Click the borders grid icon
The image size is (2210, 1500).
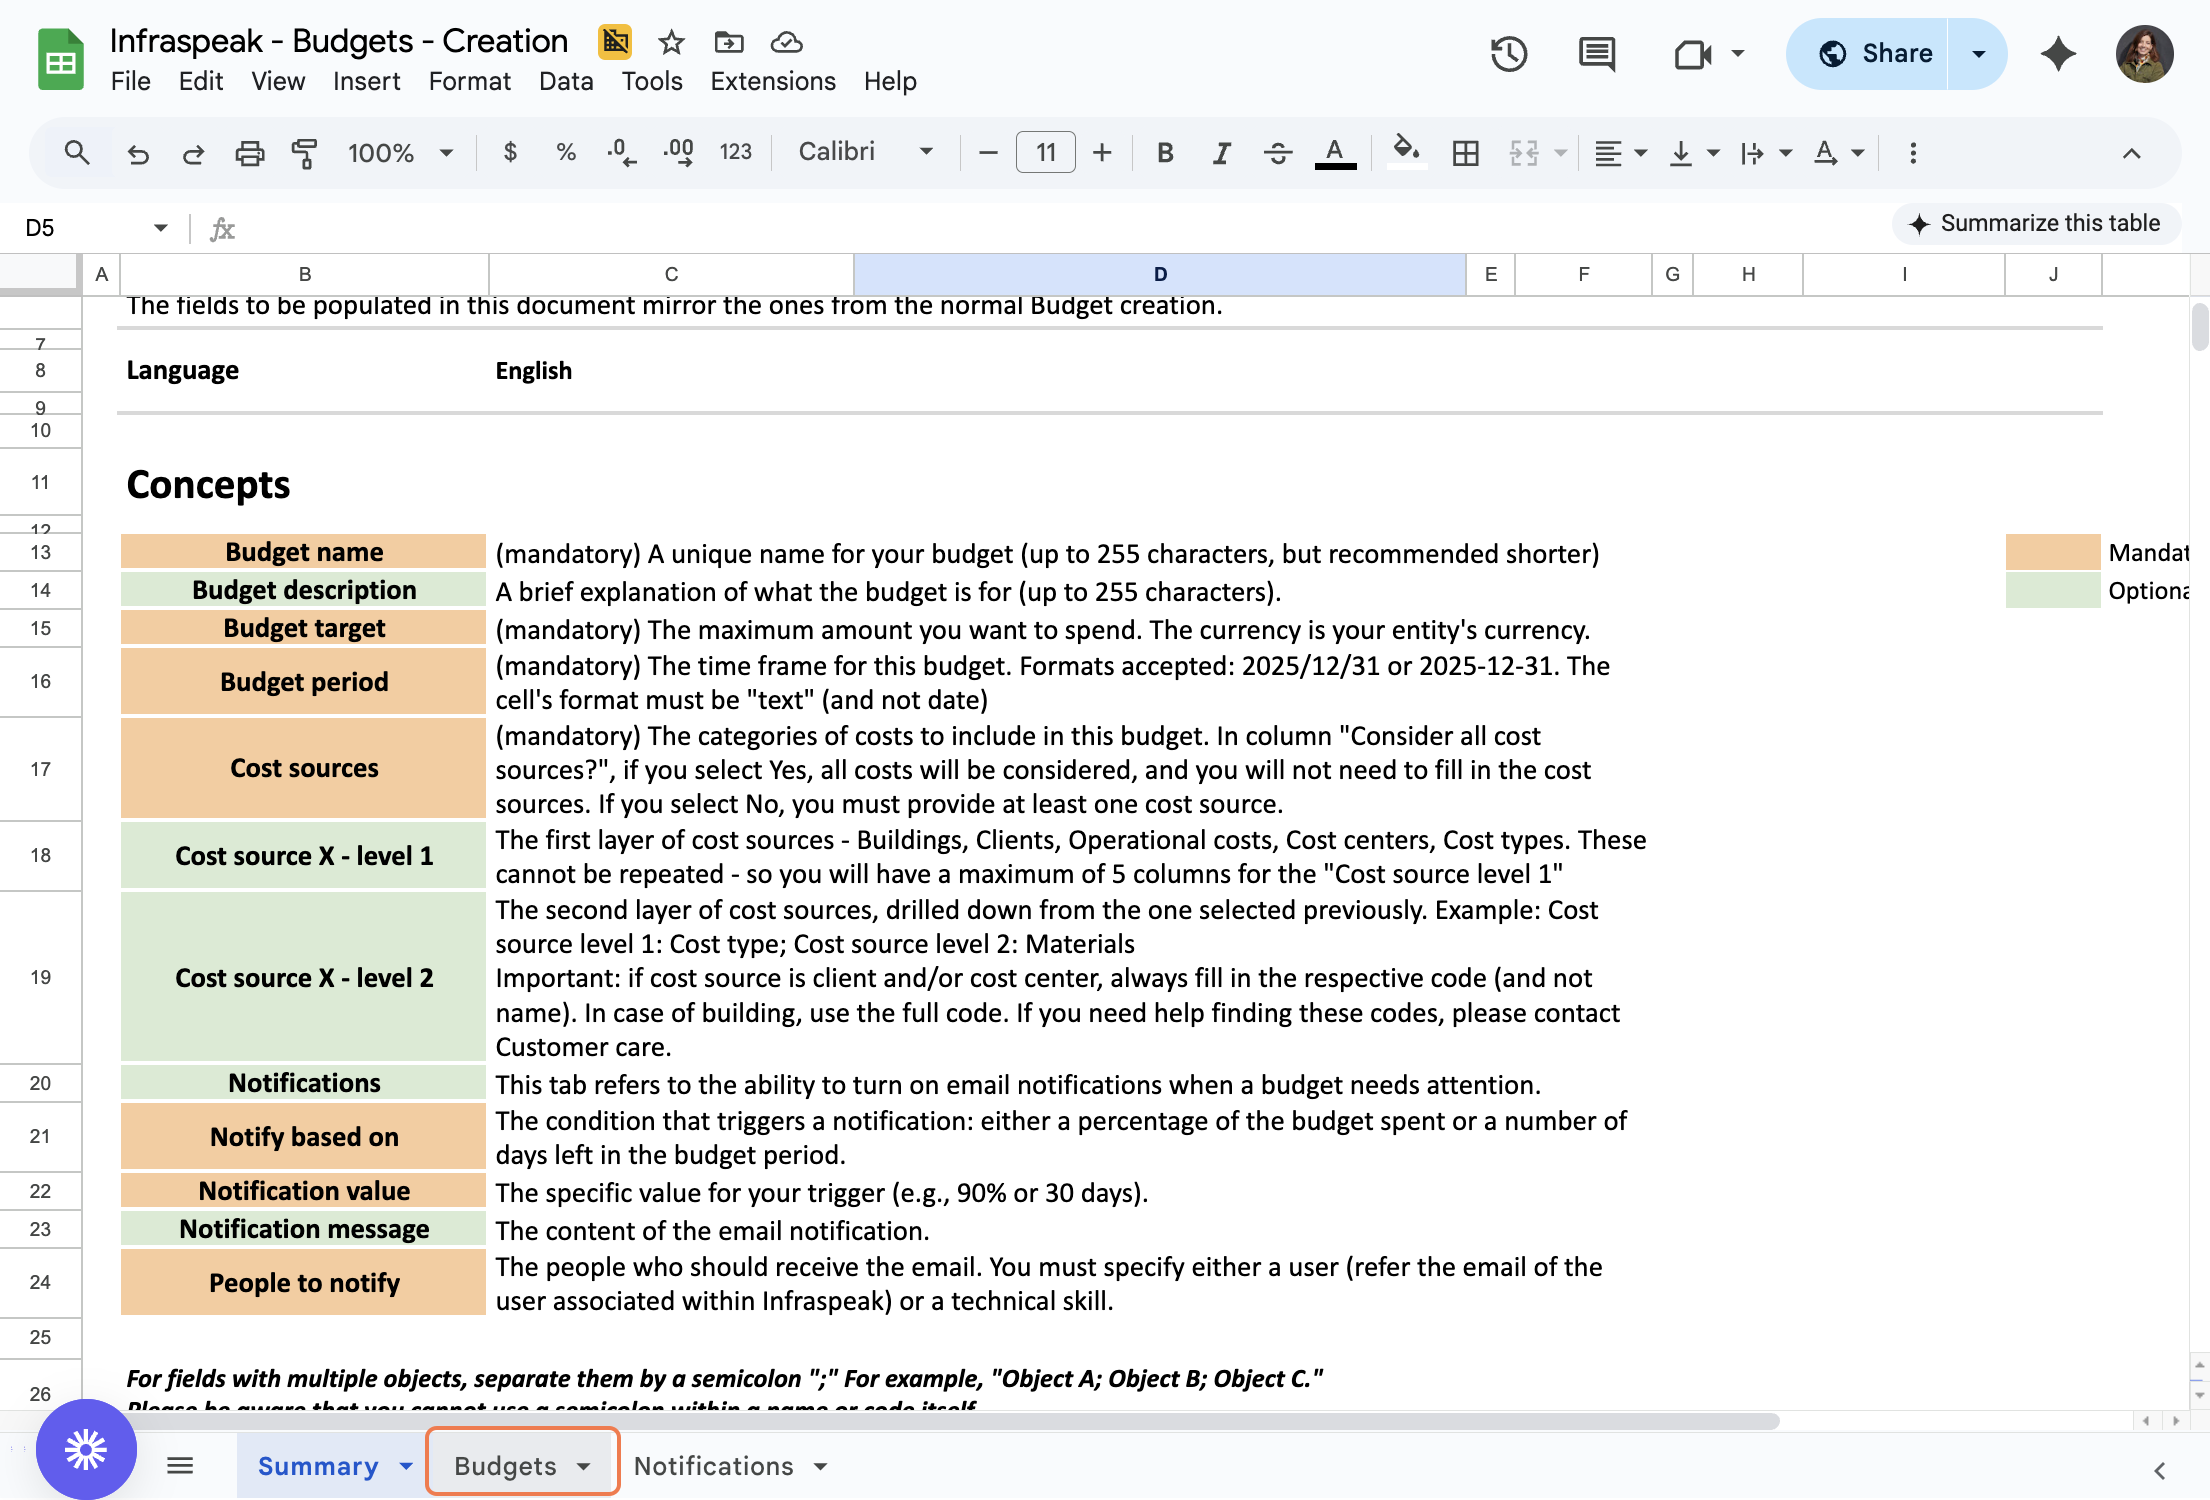(x=1466, y=153)
